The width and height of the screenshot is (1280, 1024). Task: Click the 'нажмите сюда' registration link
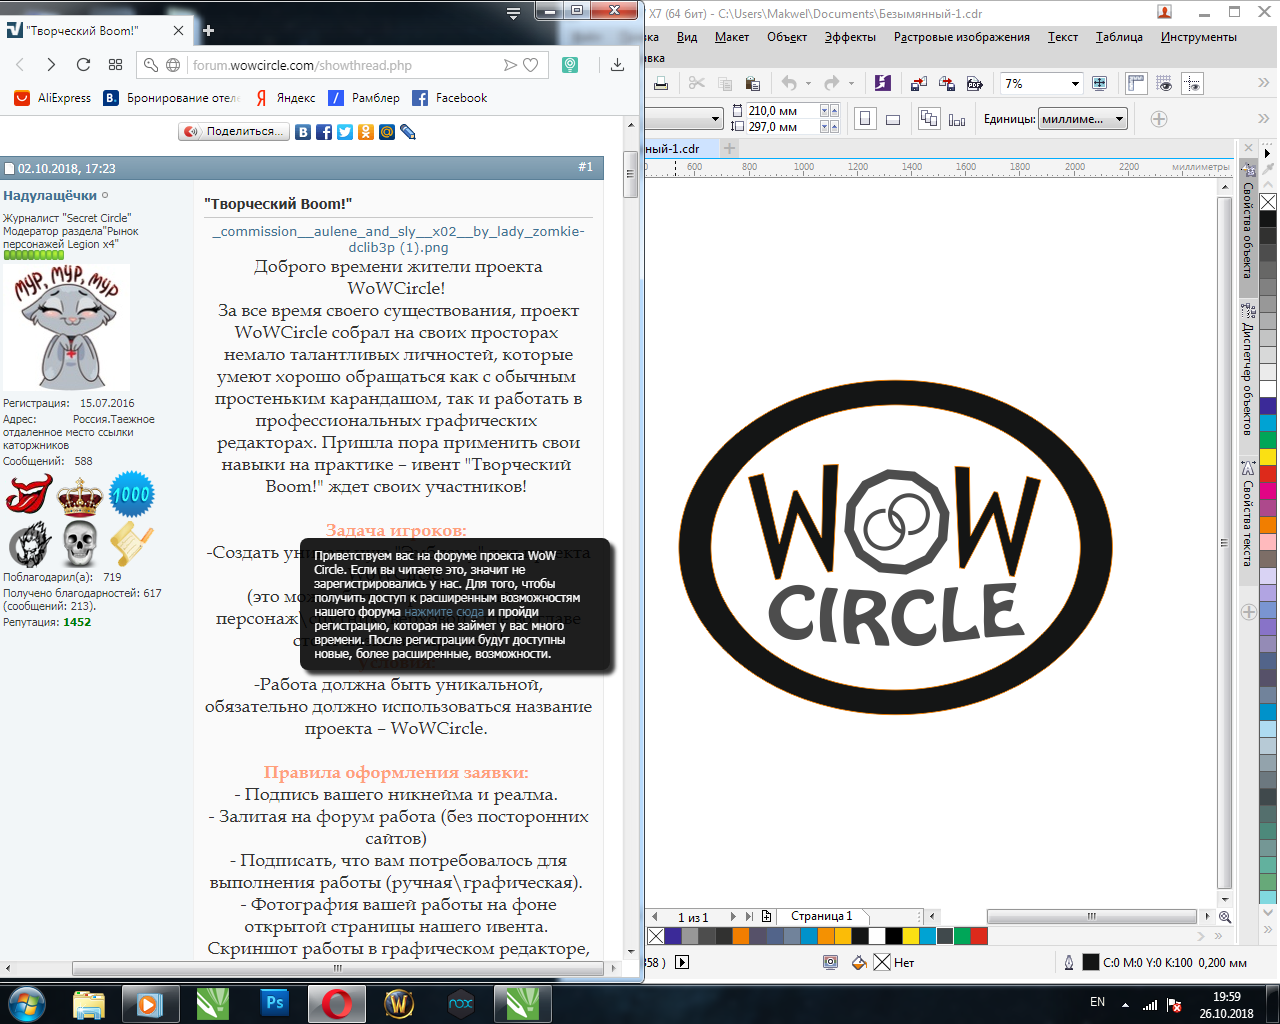pos(443,611)
